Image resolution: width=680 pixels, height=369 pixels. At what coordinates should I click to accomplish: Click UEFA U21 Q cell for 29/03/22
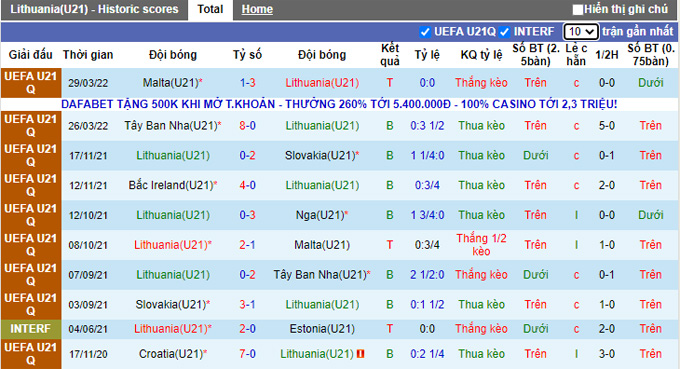coord(31,83)
